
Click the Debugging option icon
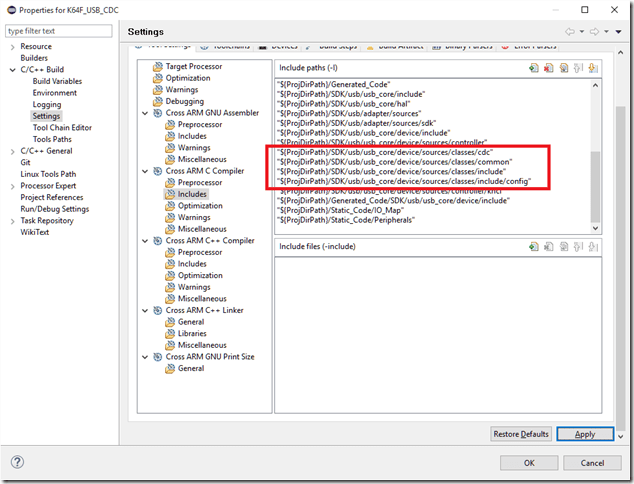click(158, 101)
